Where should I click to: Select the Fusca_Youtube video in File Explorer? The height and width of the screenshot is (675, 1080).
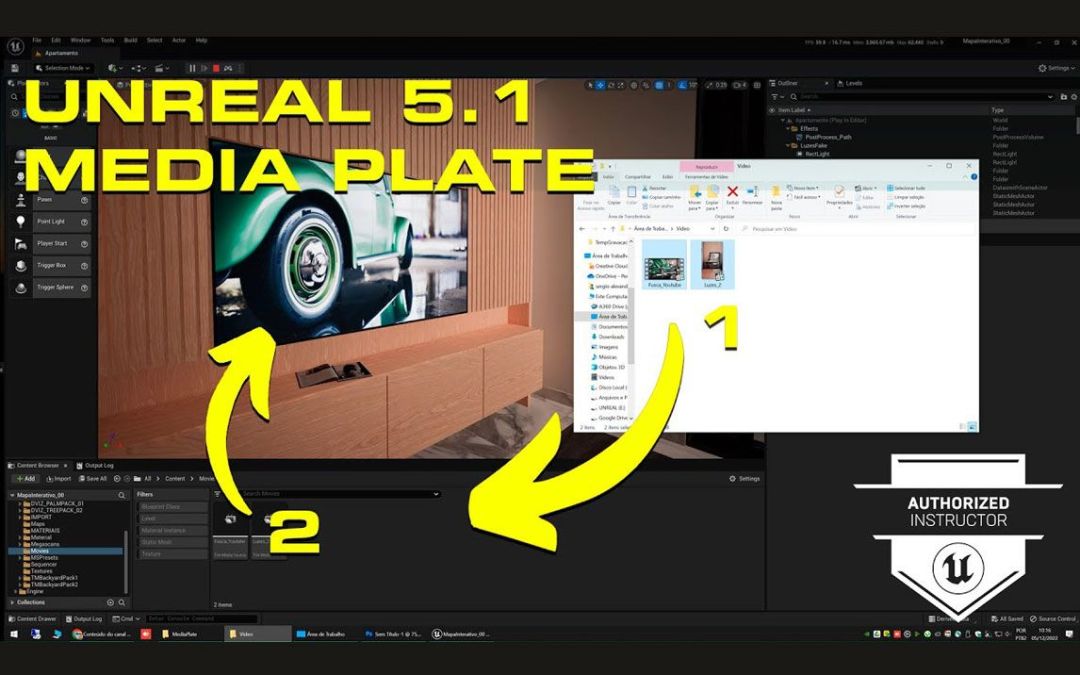tap(664, 264)
